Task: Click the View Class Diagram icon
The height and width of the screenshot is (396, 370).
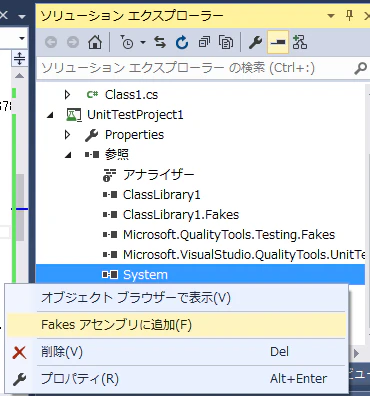Action: click(300, 42)
